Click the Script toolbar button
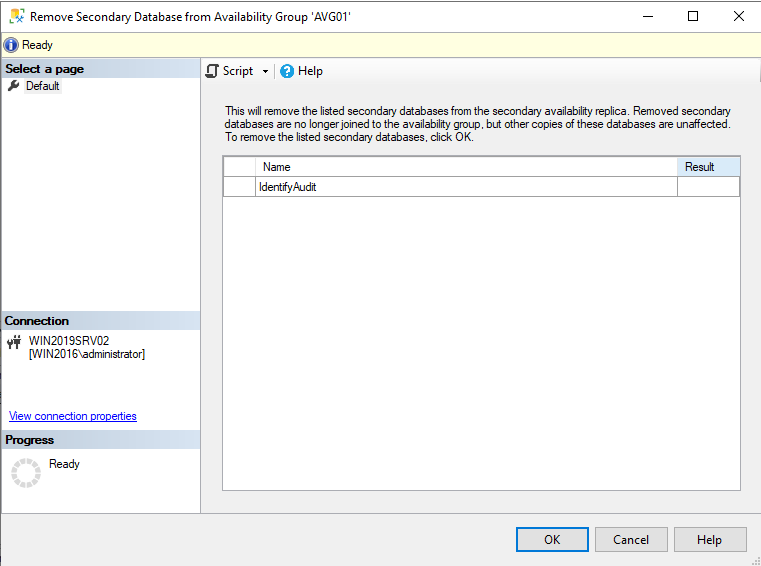761x566 pixels. pyautogui.click(x=229, y=71)
